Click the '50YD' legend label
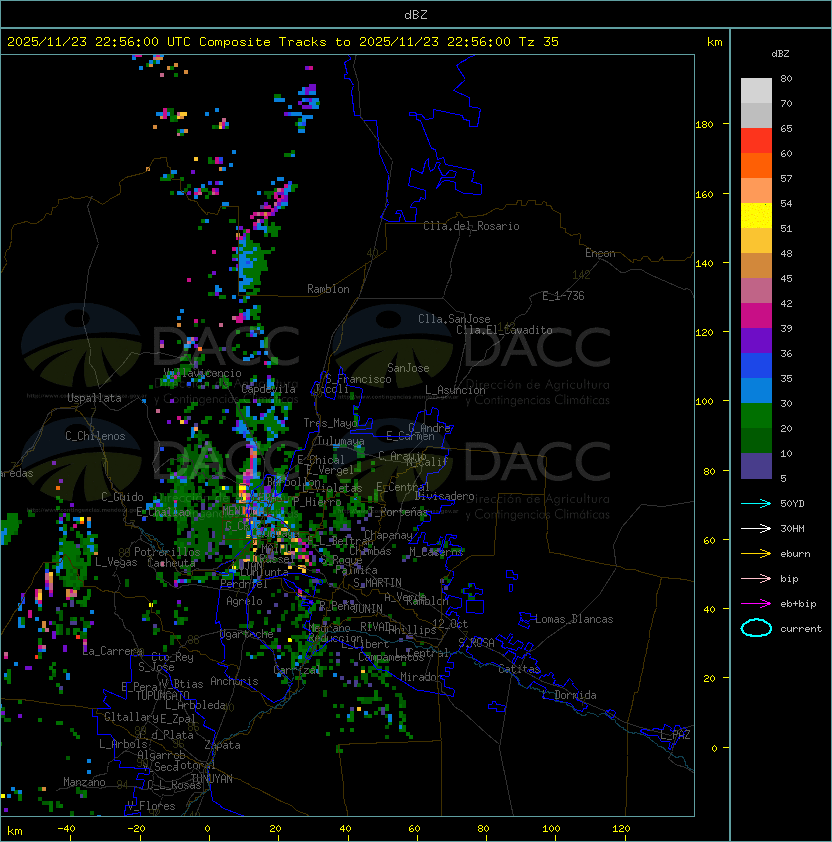 click(x=792, y=503)
